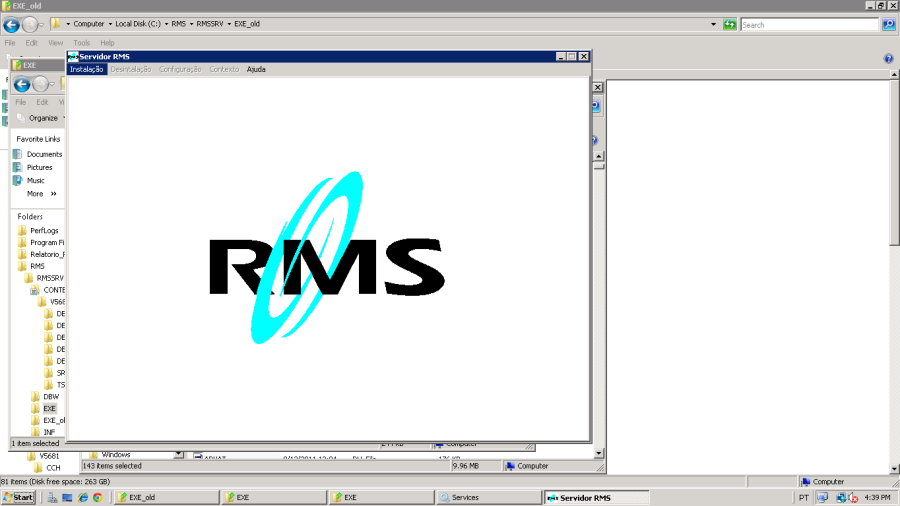Screen dimensions: 900x506
Task: Click the Documents icon in Favorite Links
Action: (18, 154)
